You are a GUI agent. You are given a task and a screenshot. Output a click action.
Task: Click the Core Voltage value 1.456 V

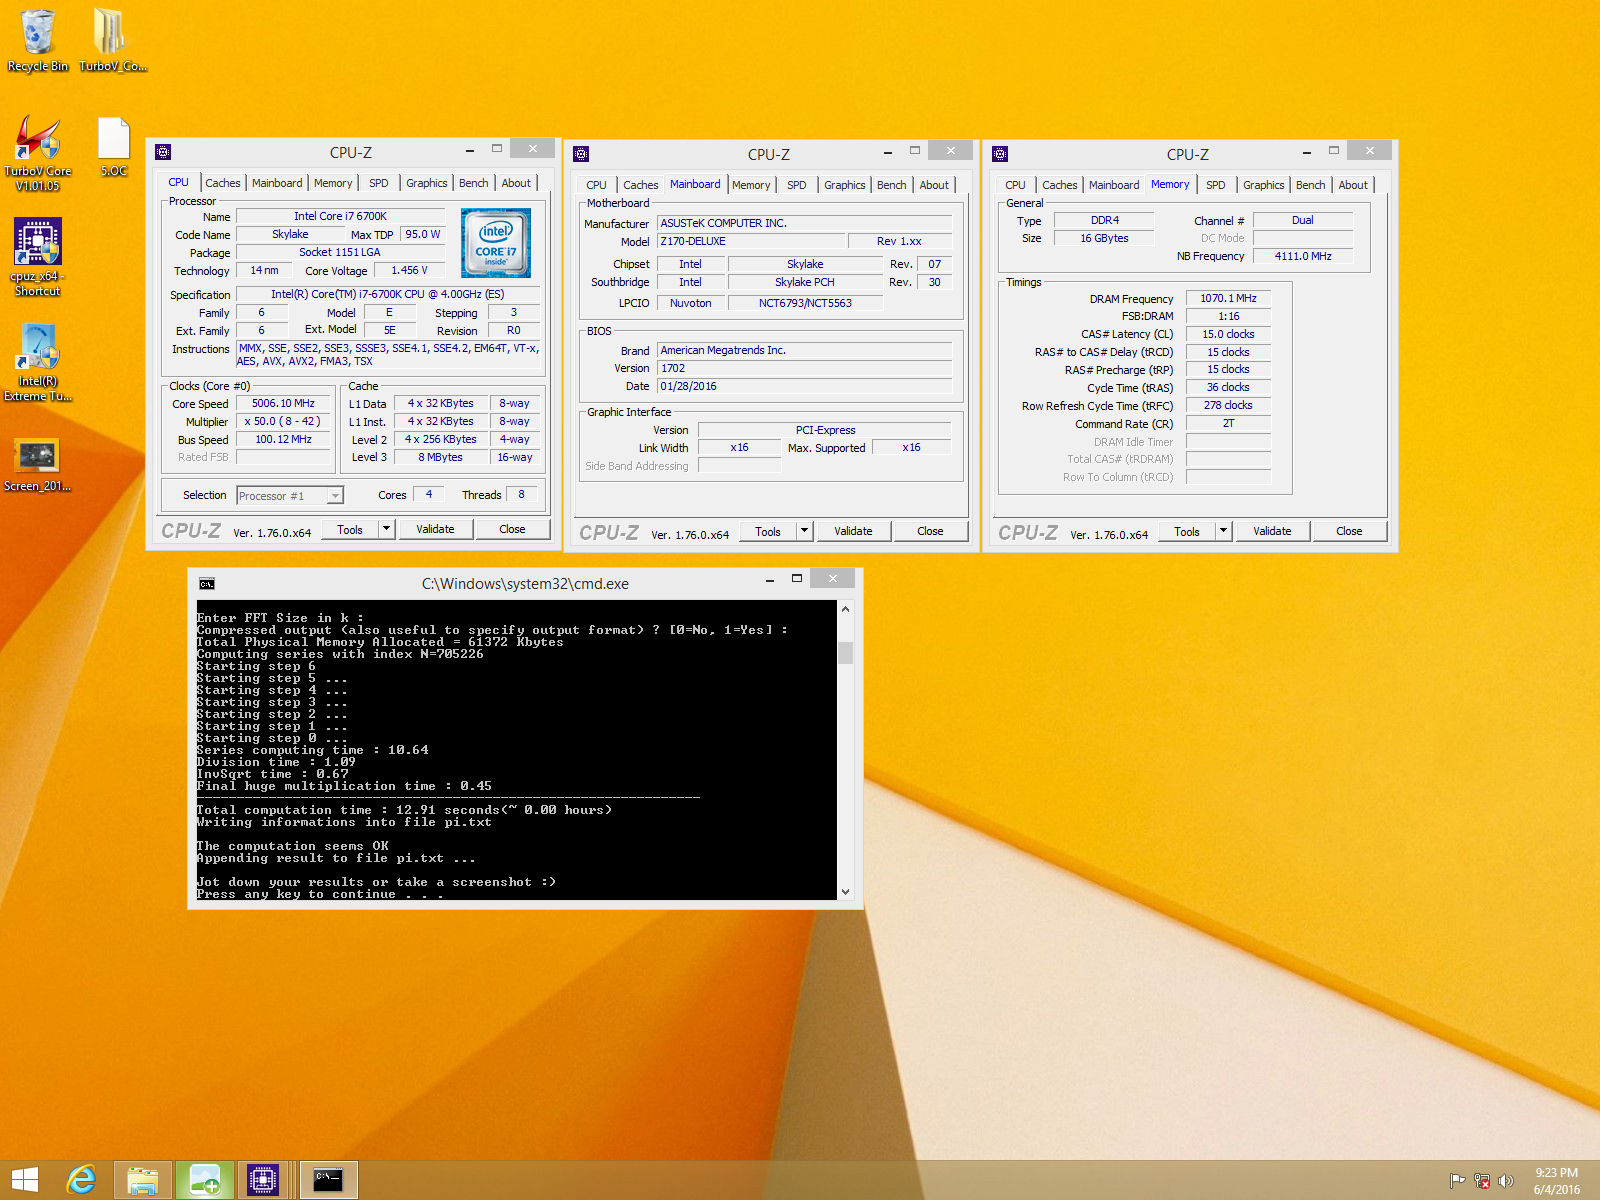coord(409,270)
